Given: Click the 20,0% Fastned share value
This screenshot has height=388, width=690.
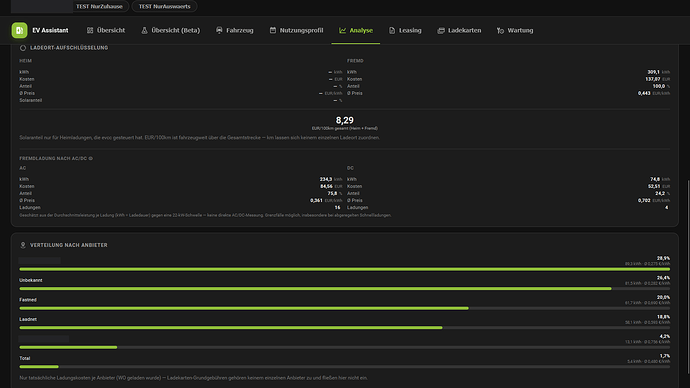Looking at the screenshot, I should [x=663, y=297].
